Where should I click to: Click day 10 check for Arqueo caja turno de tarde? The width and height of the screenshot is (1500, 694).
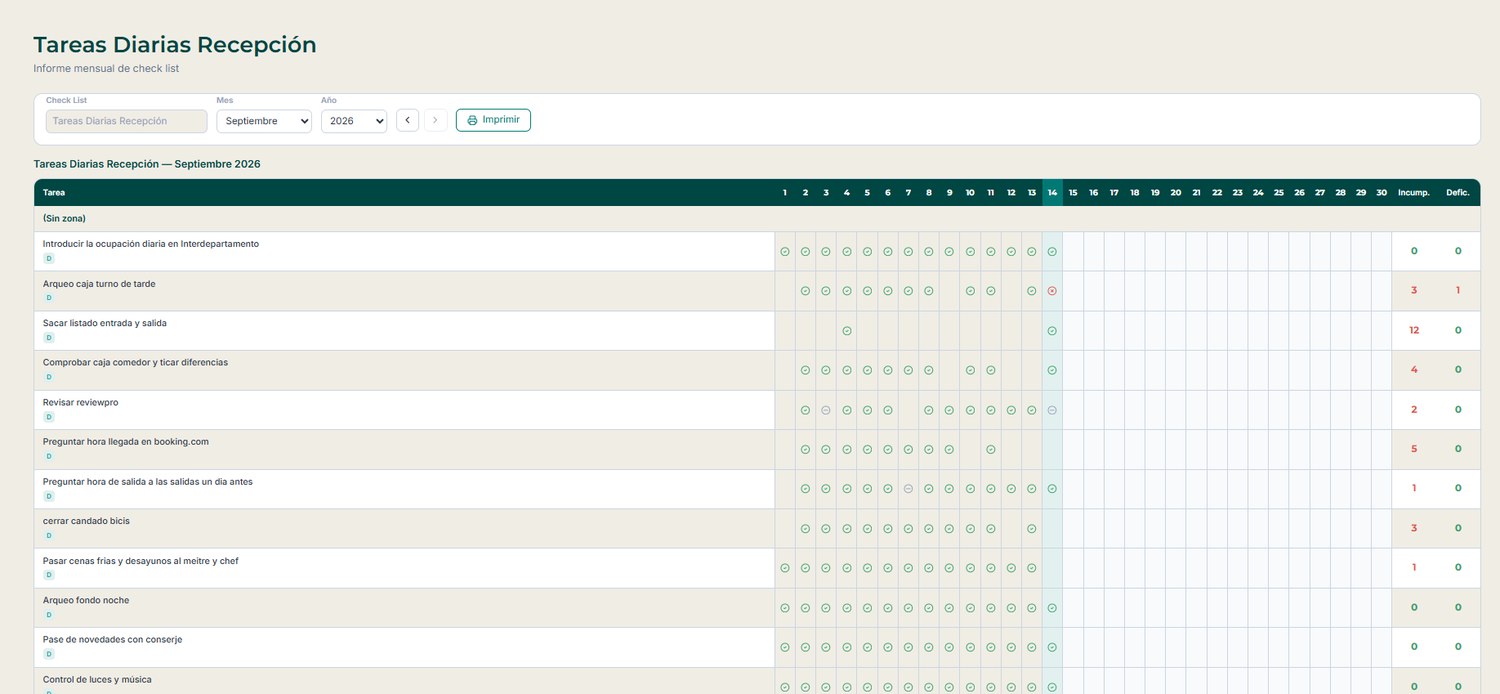coord(970,291)
